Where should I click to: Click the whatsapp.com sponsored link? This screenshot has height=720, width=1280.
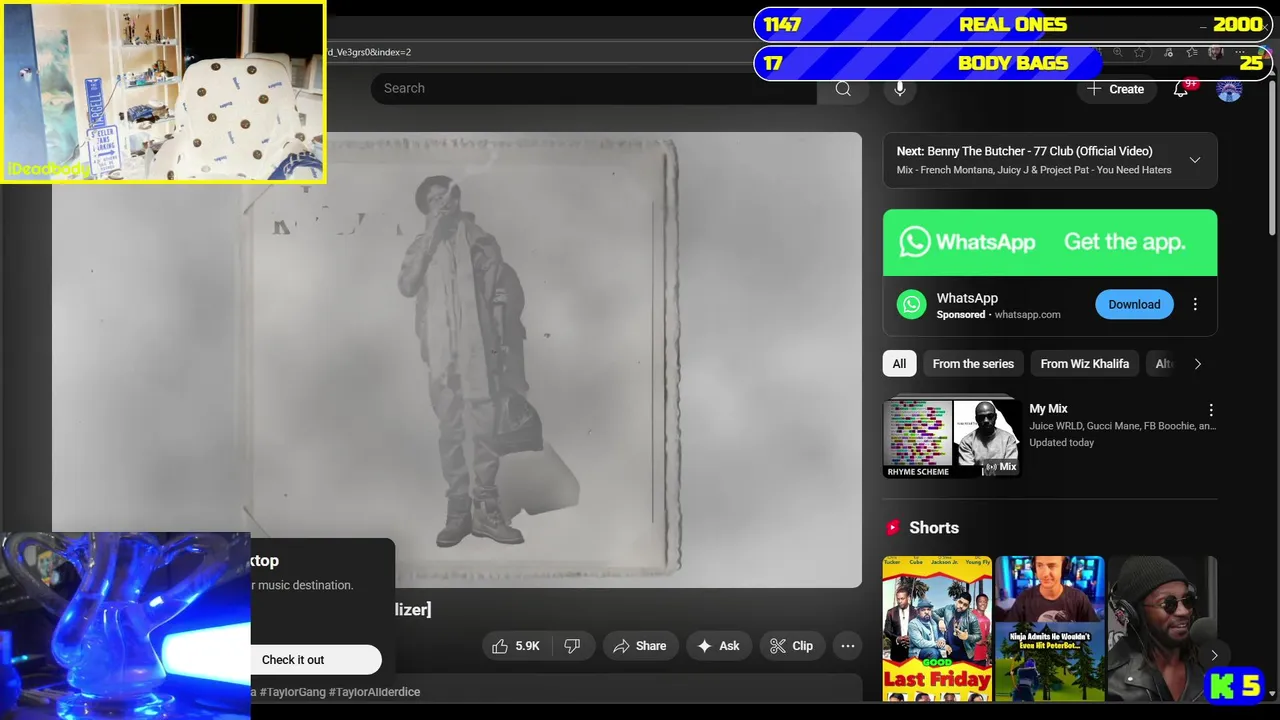click(1027, 314)
